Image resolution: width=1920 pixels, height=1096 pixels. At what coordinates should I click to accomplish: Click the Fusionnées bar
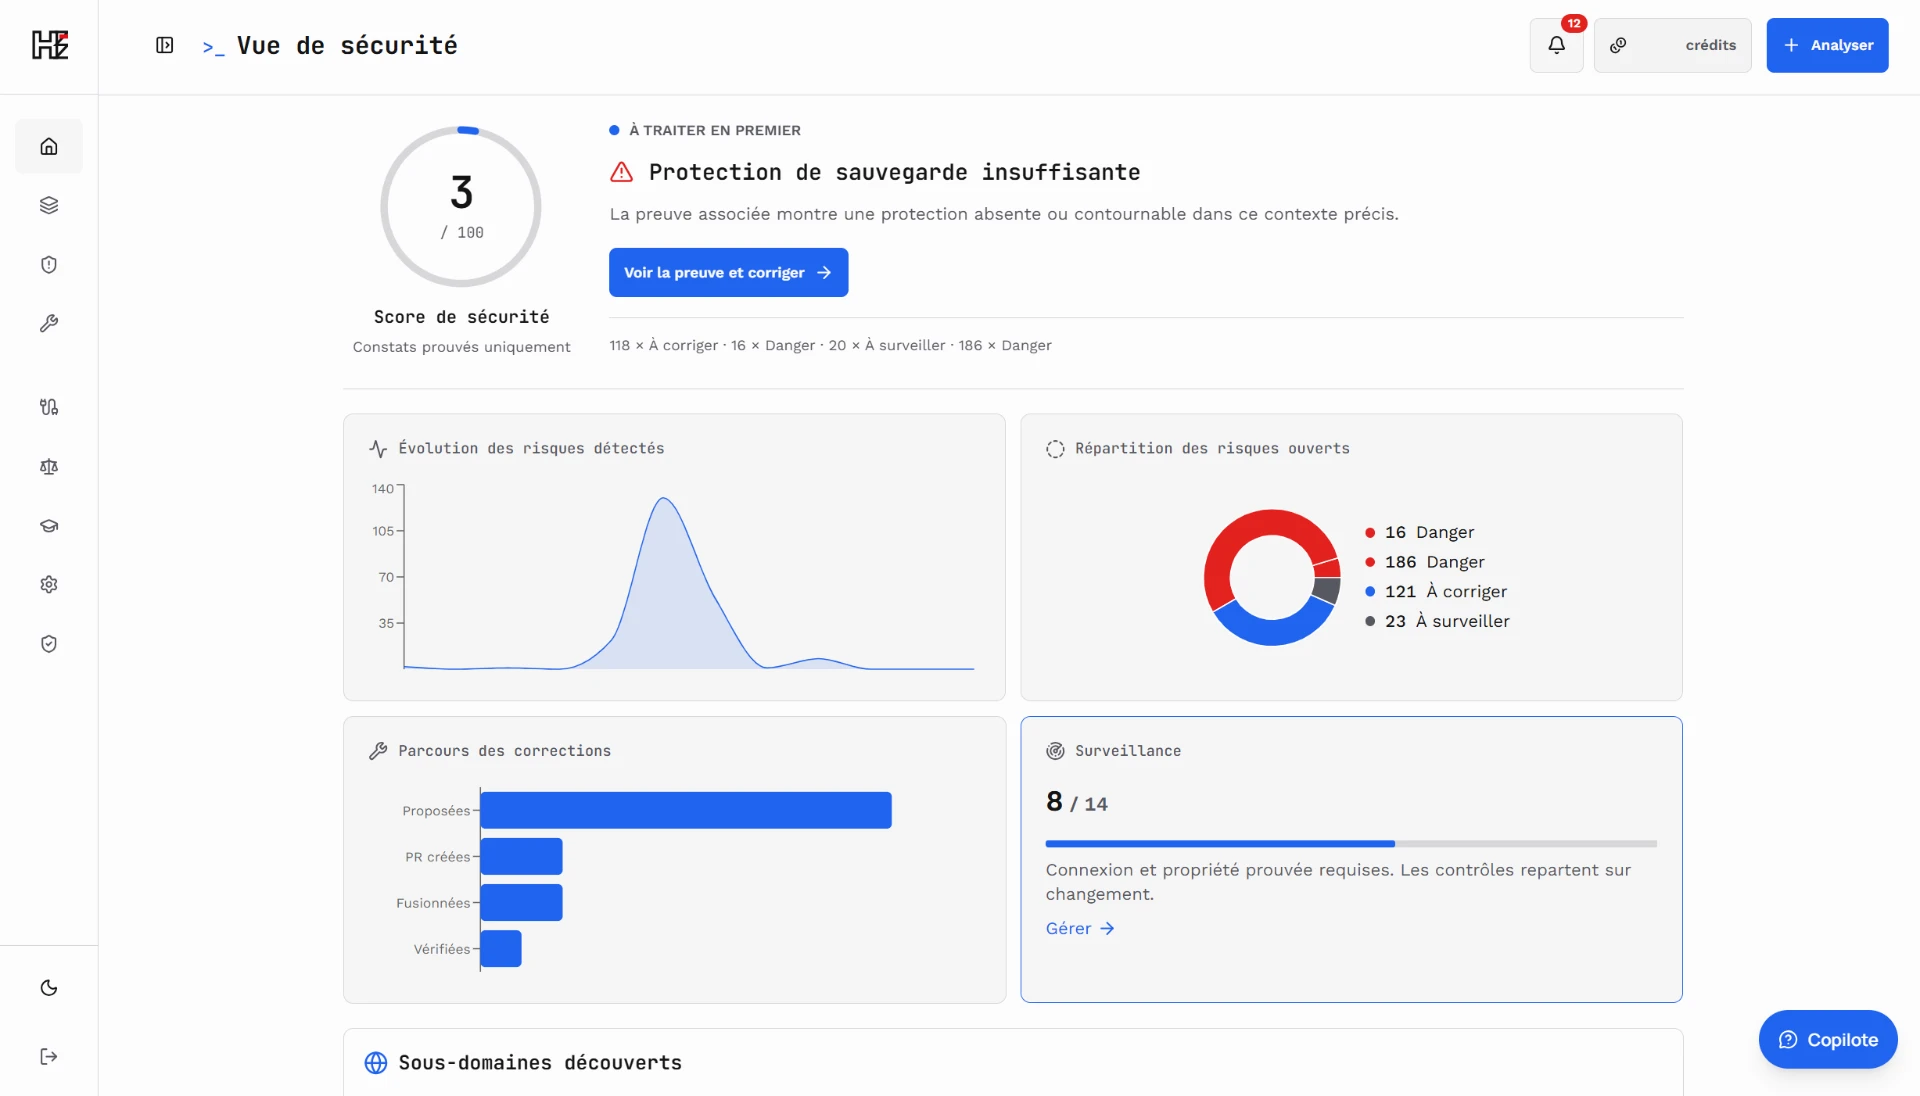click(x=522, y=902)
